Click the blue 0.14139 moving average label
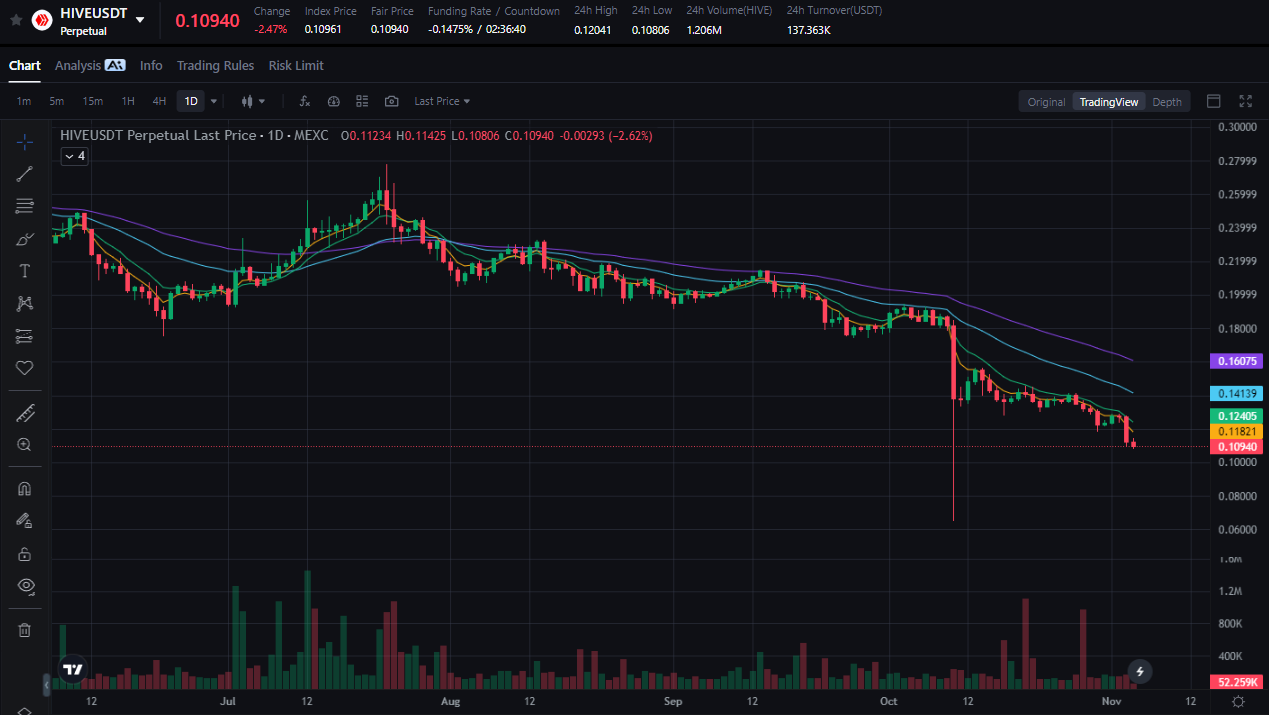The image size is (1269, 715). 1237,394
